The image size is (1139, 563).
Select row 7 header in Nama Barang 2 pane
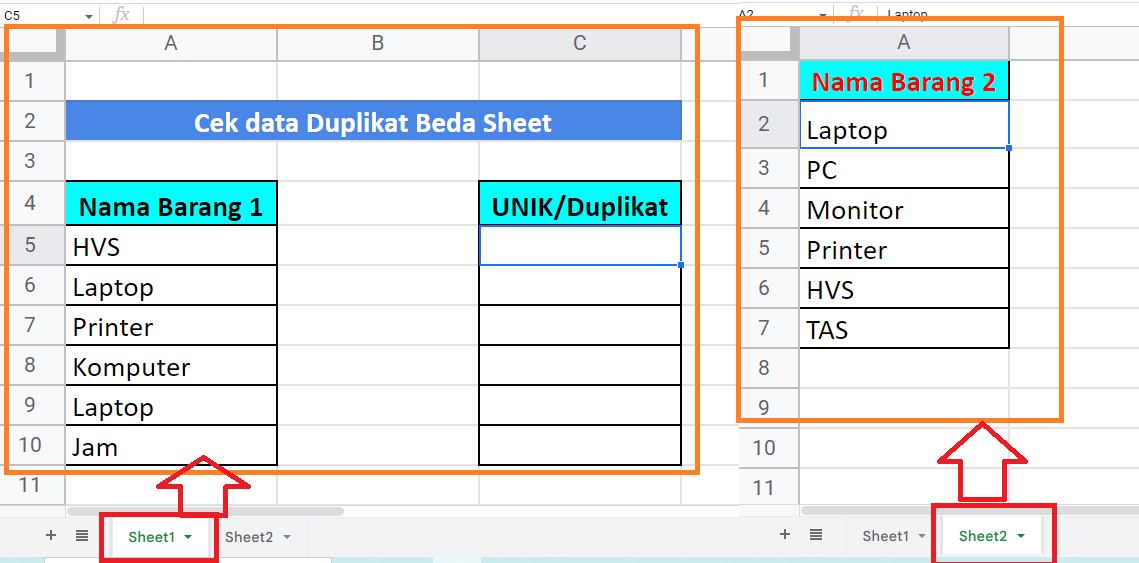tap(763, 328)
